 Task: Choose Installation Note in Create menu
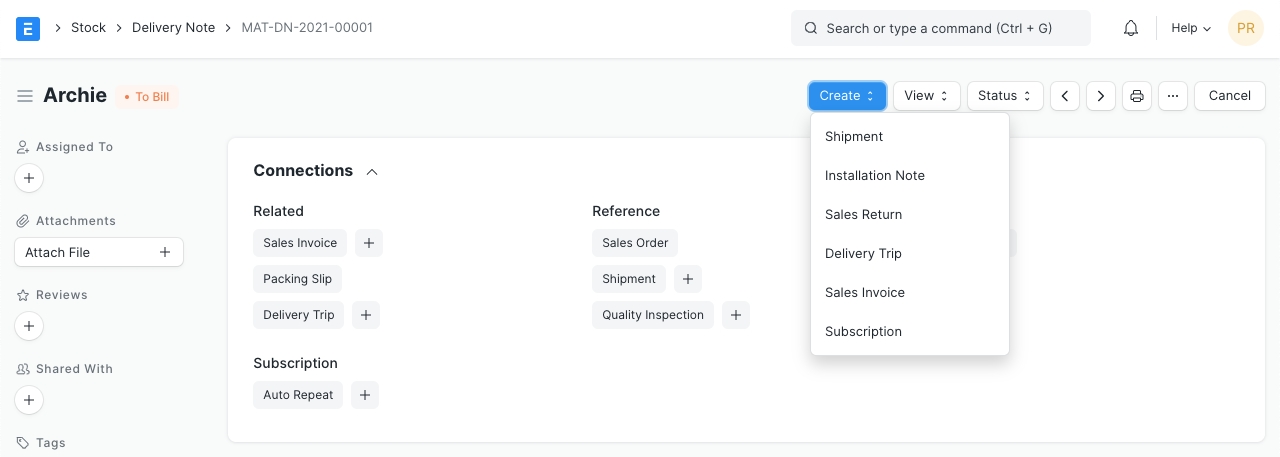pos(874,175)
